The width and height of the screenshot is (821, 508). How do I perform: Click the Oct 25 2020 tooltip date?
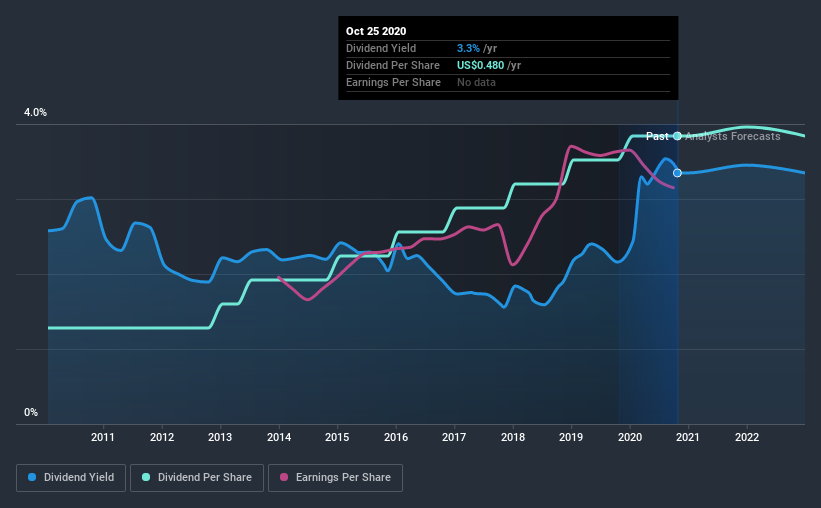click(376, 31)
